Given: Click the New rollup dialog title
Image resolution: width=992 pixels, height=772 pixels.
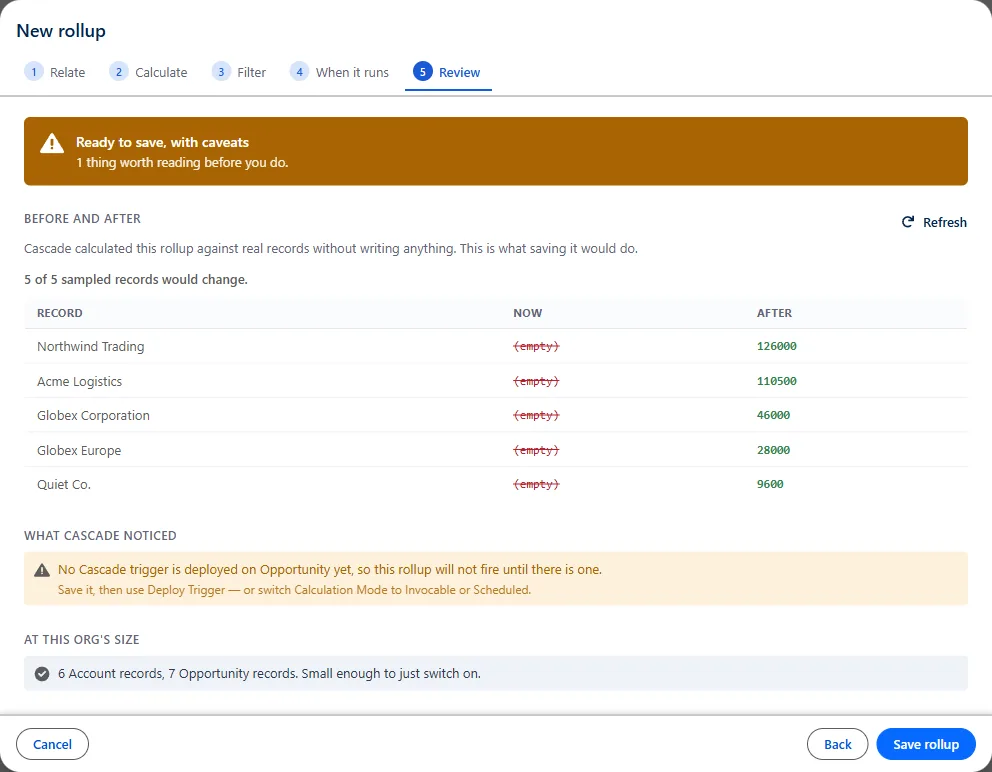Looking at the screenshot, I should coord(61,31).
